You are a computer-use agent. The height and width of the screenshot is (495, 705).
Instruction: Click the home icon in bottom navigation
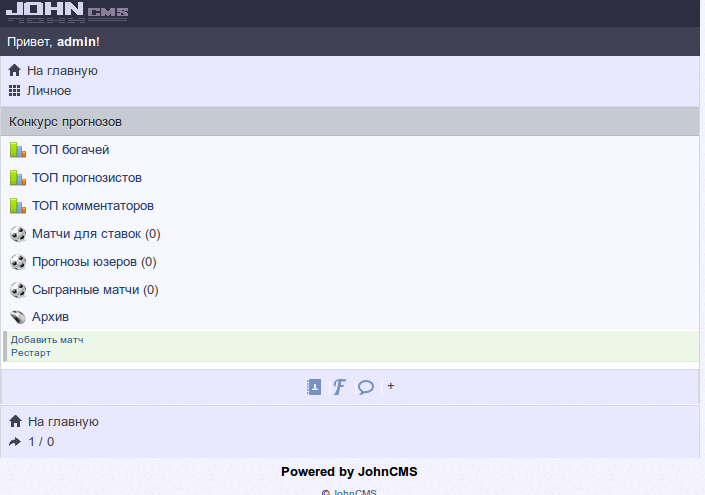15,422
